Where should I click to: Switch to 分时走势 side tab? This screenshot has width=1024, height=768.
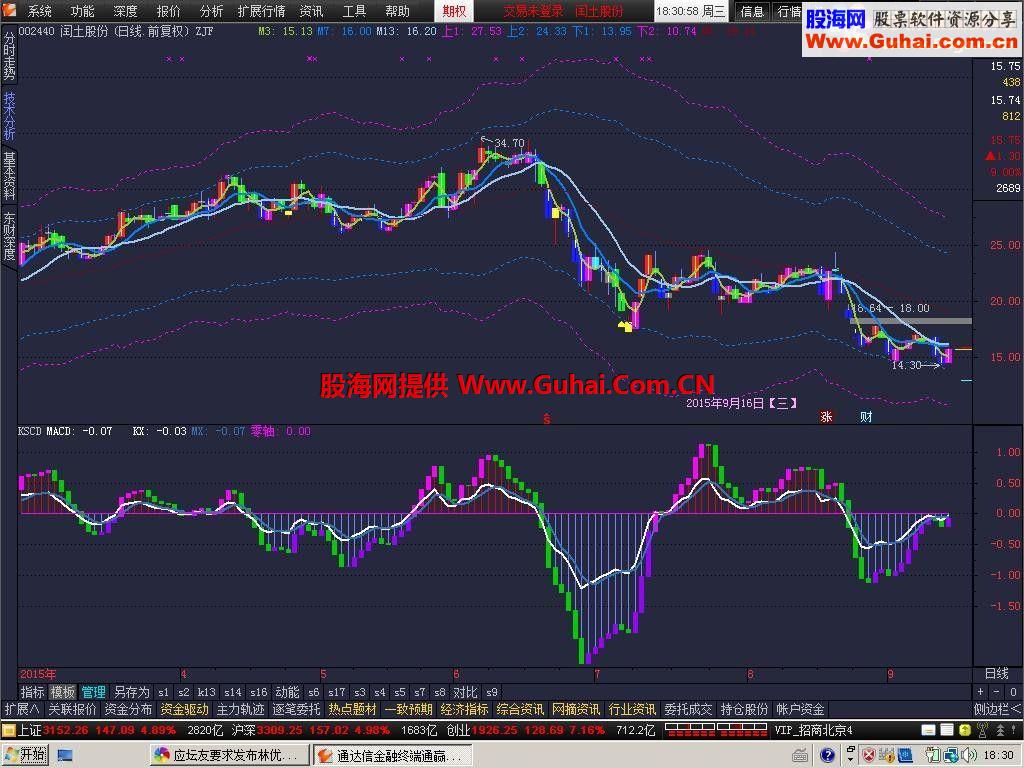(x=9, y=56)
